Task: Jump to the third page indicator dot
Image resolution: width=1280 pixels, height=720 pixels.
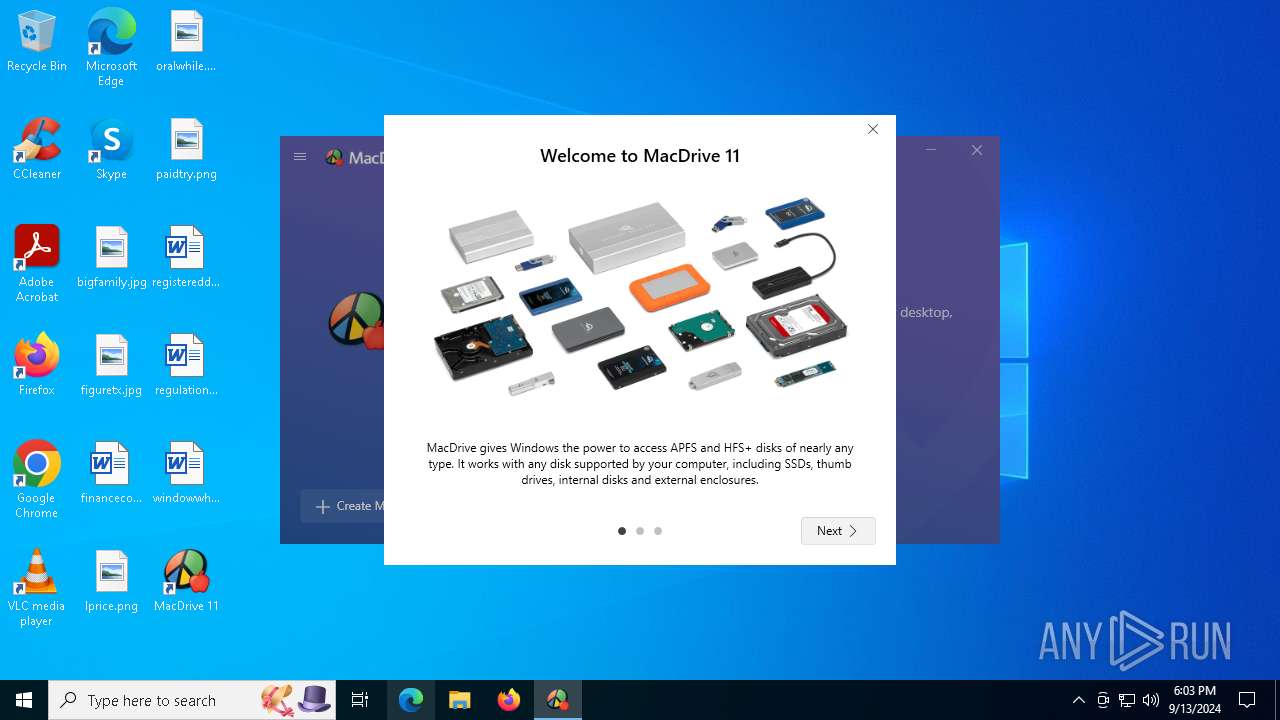Action: tap(658, 531)
